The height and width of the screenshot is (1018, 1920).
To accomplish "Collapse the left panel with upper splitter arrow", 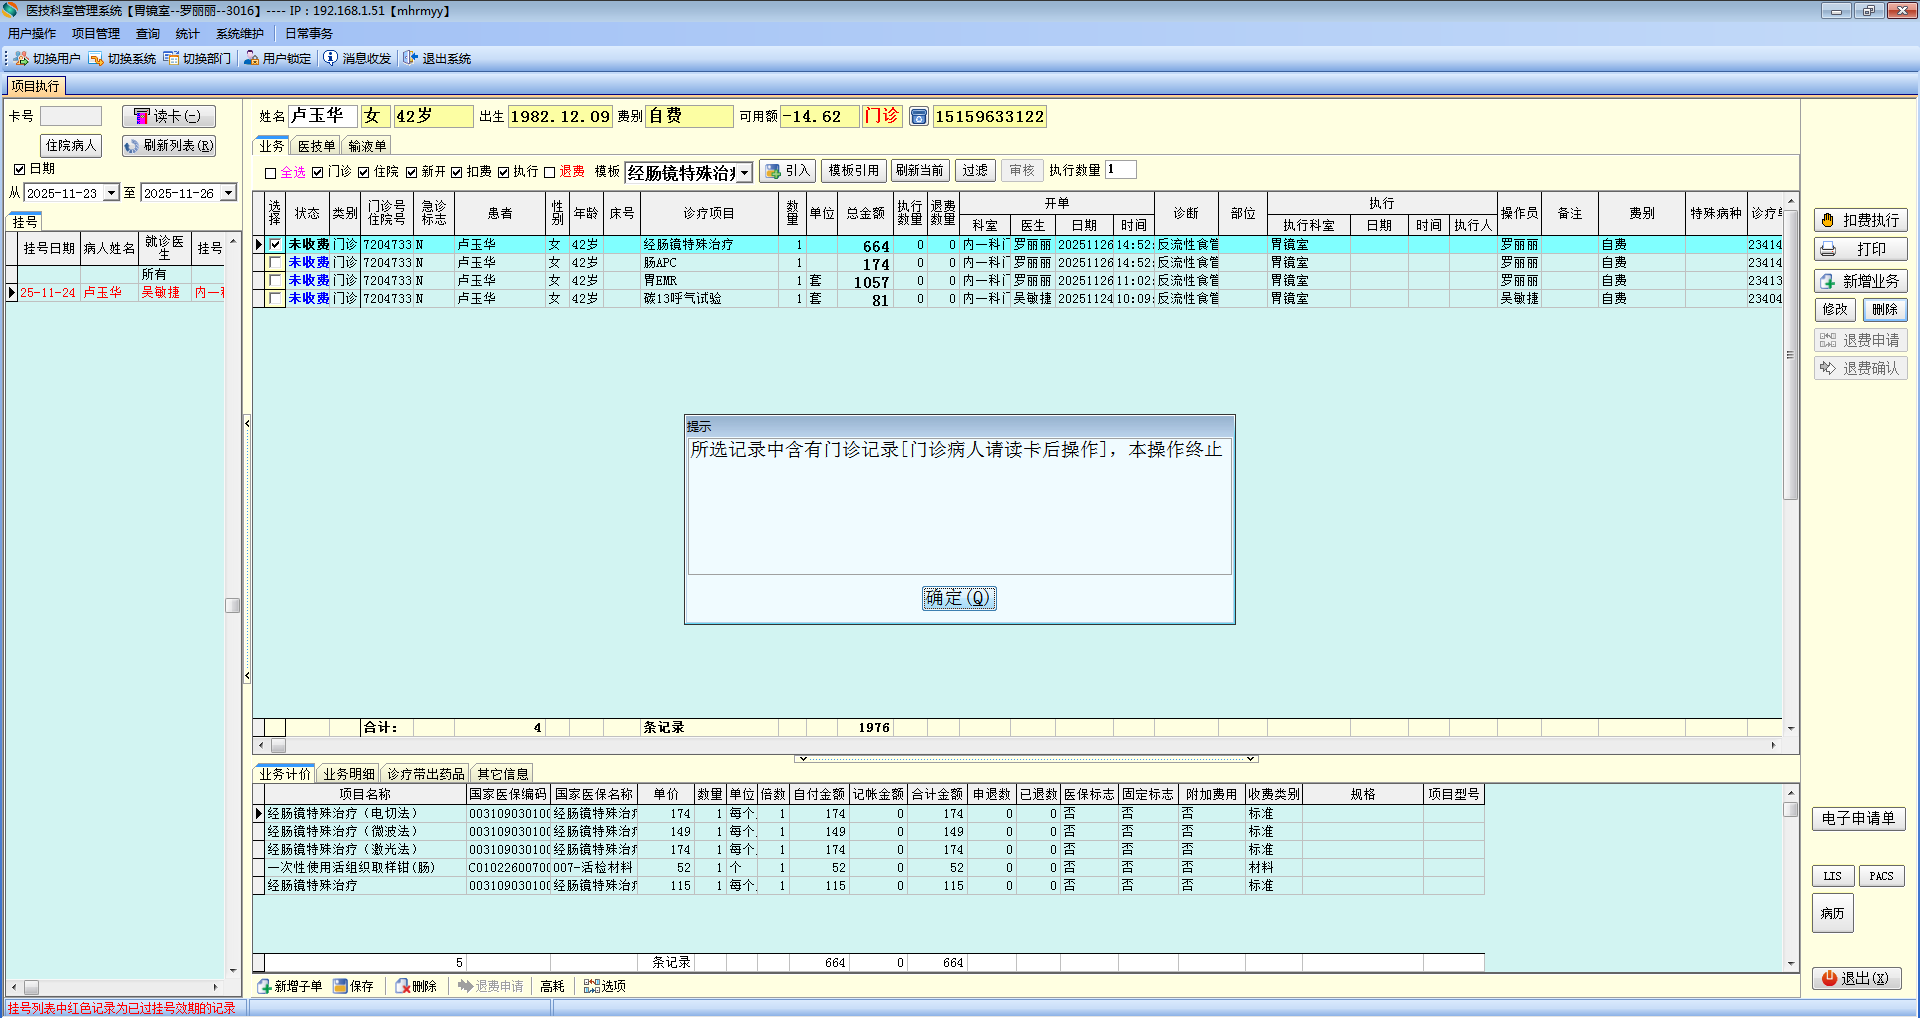I will (247, 423).
